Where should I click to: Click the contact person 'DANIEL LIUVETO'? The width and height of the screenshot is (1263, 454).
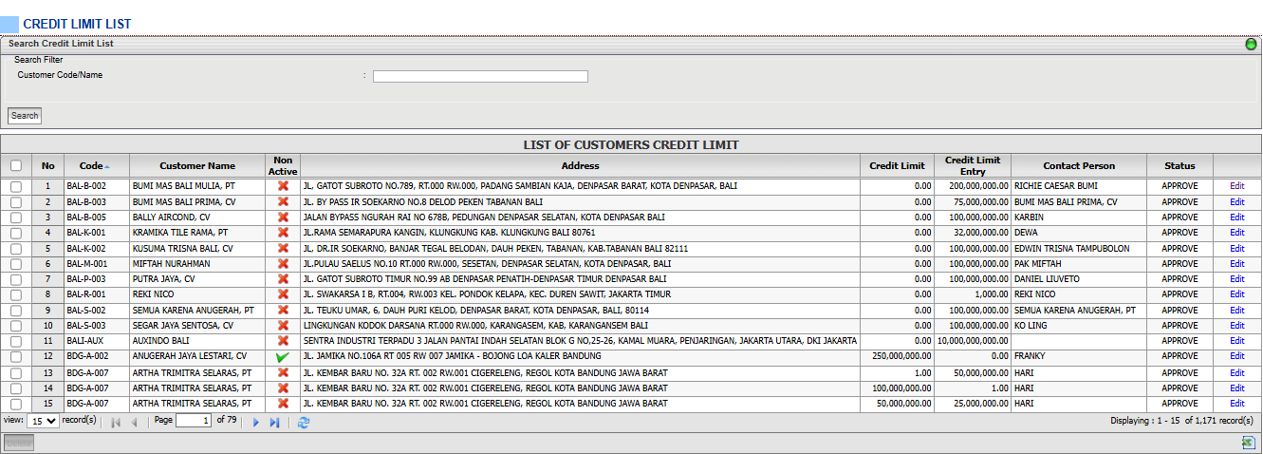[x=1047, y=279]
